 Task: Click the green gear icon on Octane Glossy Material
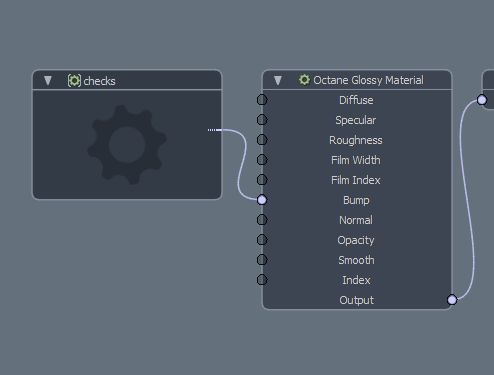(x=304, y=80)
